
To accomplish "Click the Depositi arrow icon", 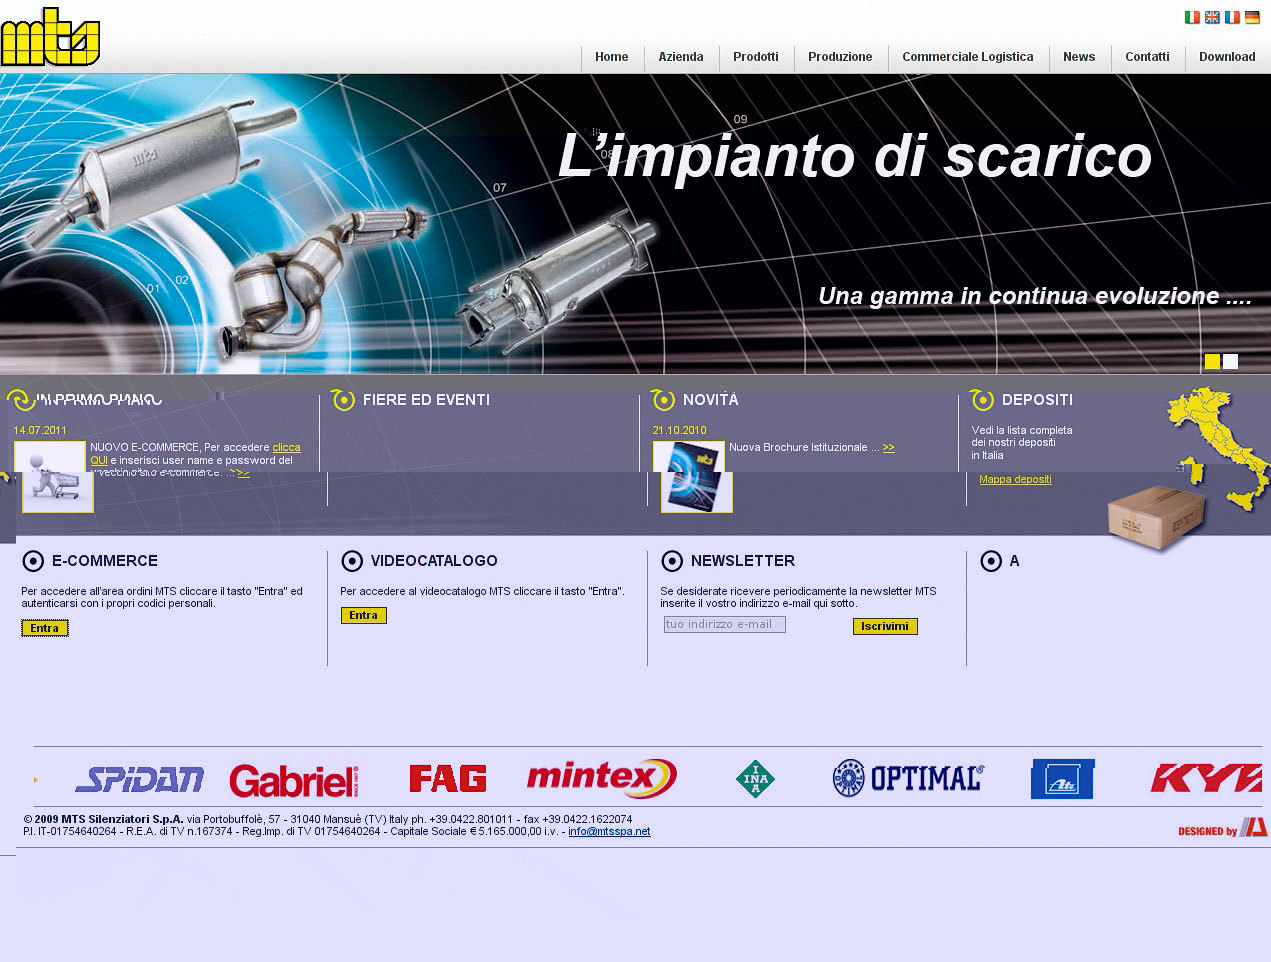I will 982,400.
